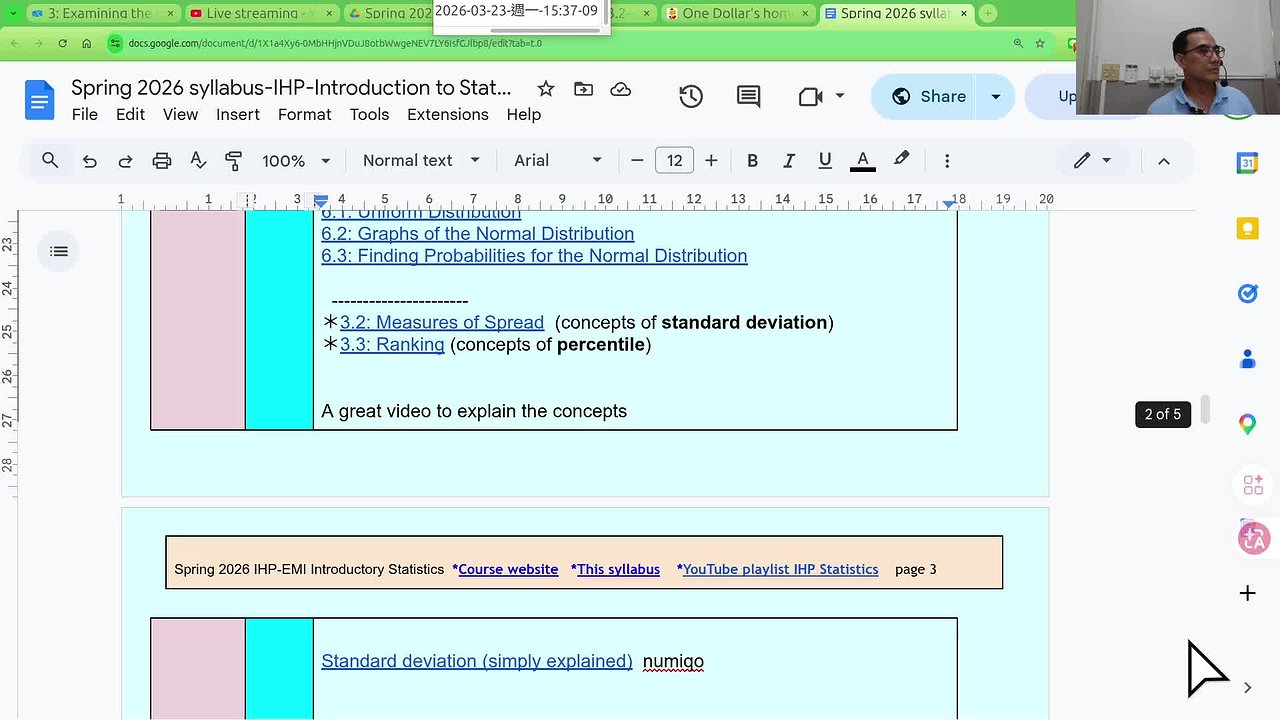Hide the side panel chevron

click(x=1247, y=687)
